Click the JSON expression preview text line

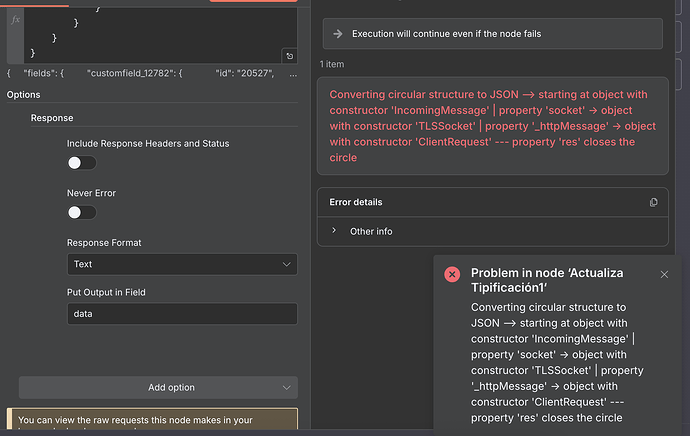[x=151, y=74]
